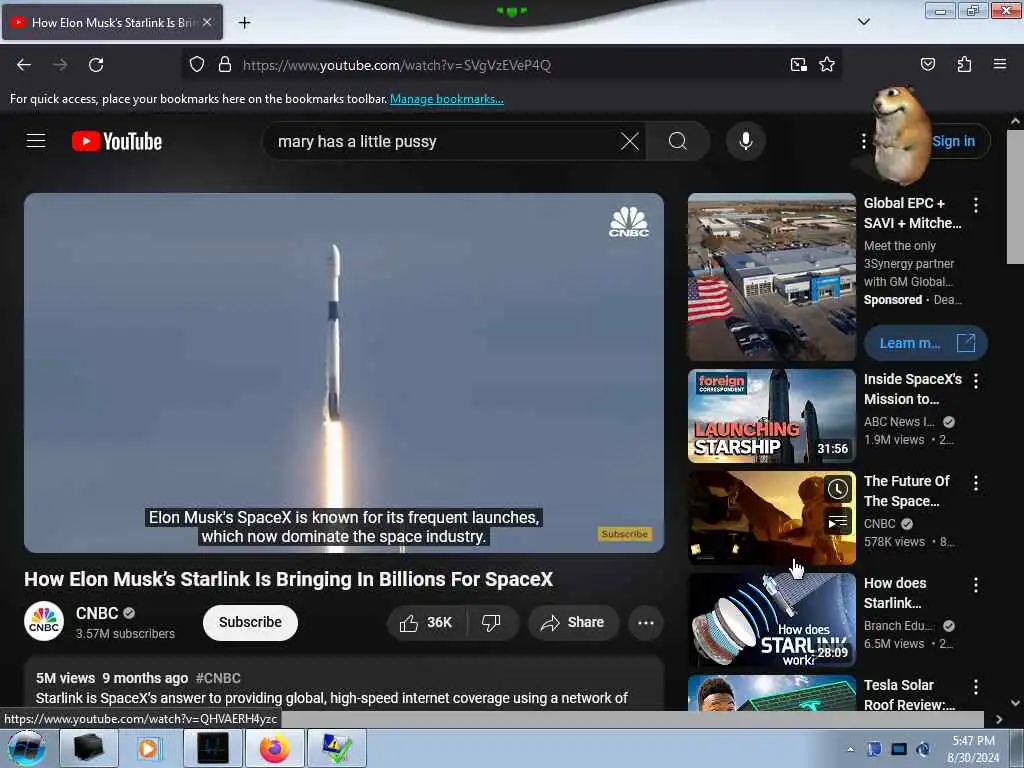Open the Global EPC sponsored thumbnail
Screen dimensions: 1024x768
771,277
